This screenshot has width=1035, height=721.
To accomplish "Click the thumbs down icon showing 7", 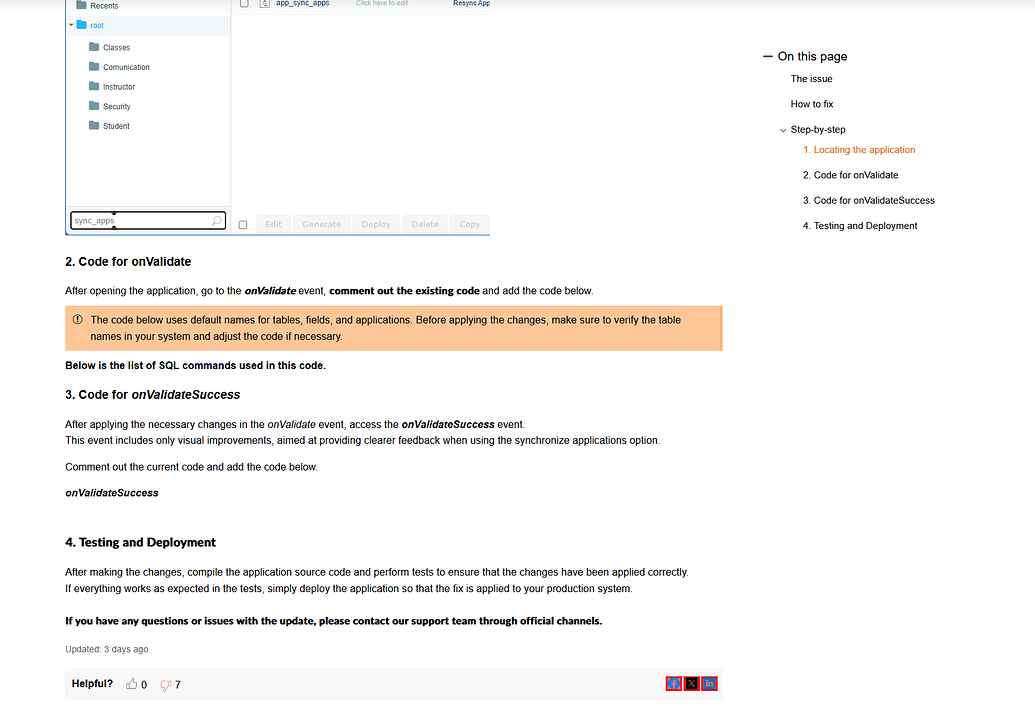I will pyautogui.click(x=165, y=684).
